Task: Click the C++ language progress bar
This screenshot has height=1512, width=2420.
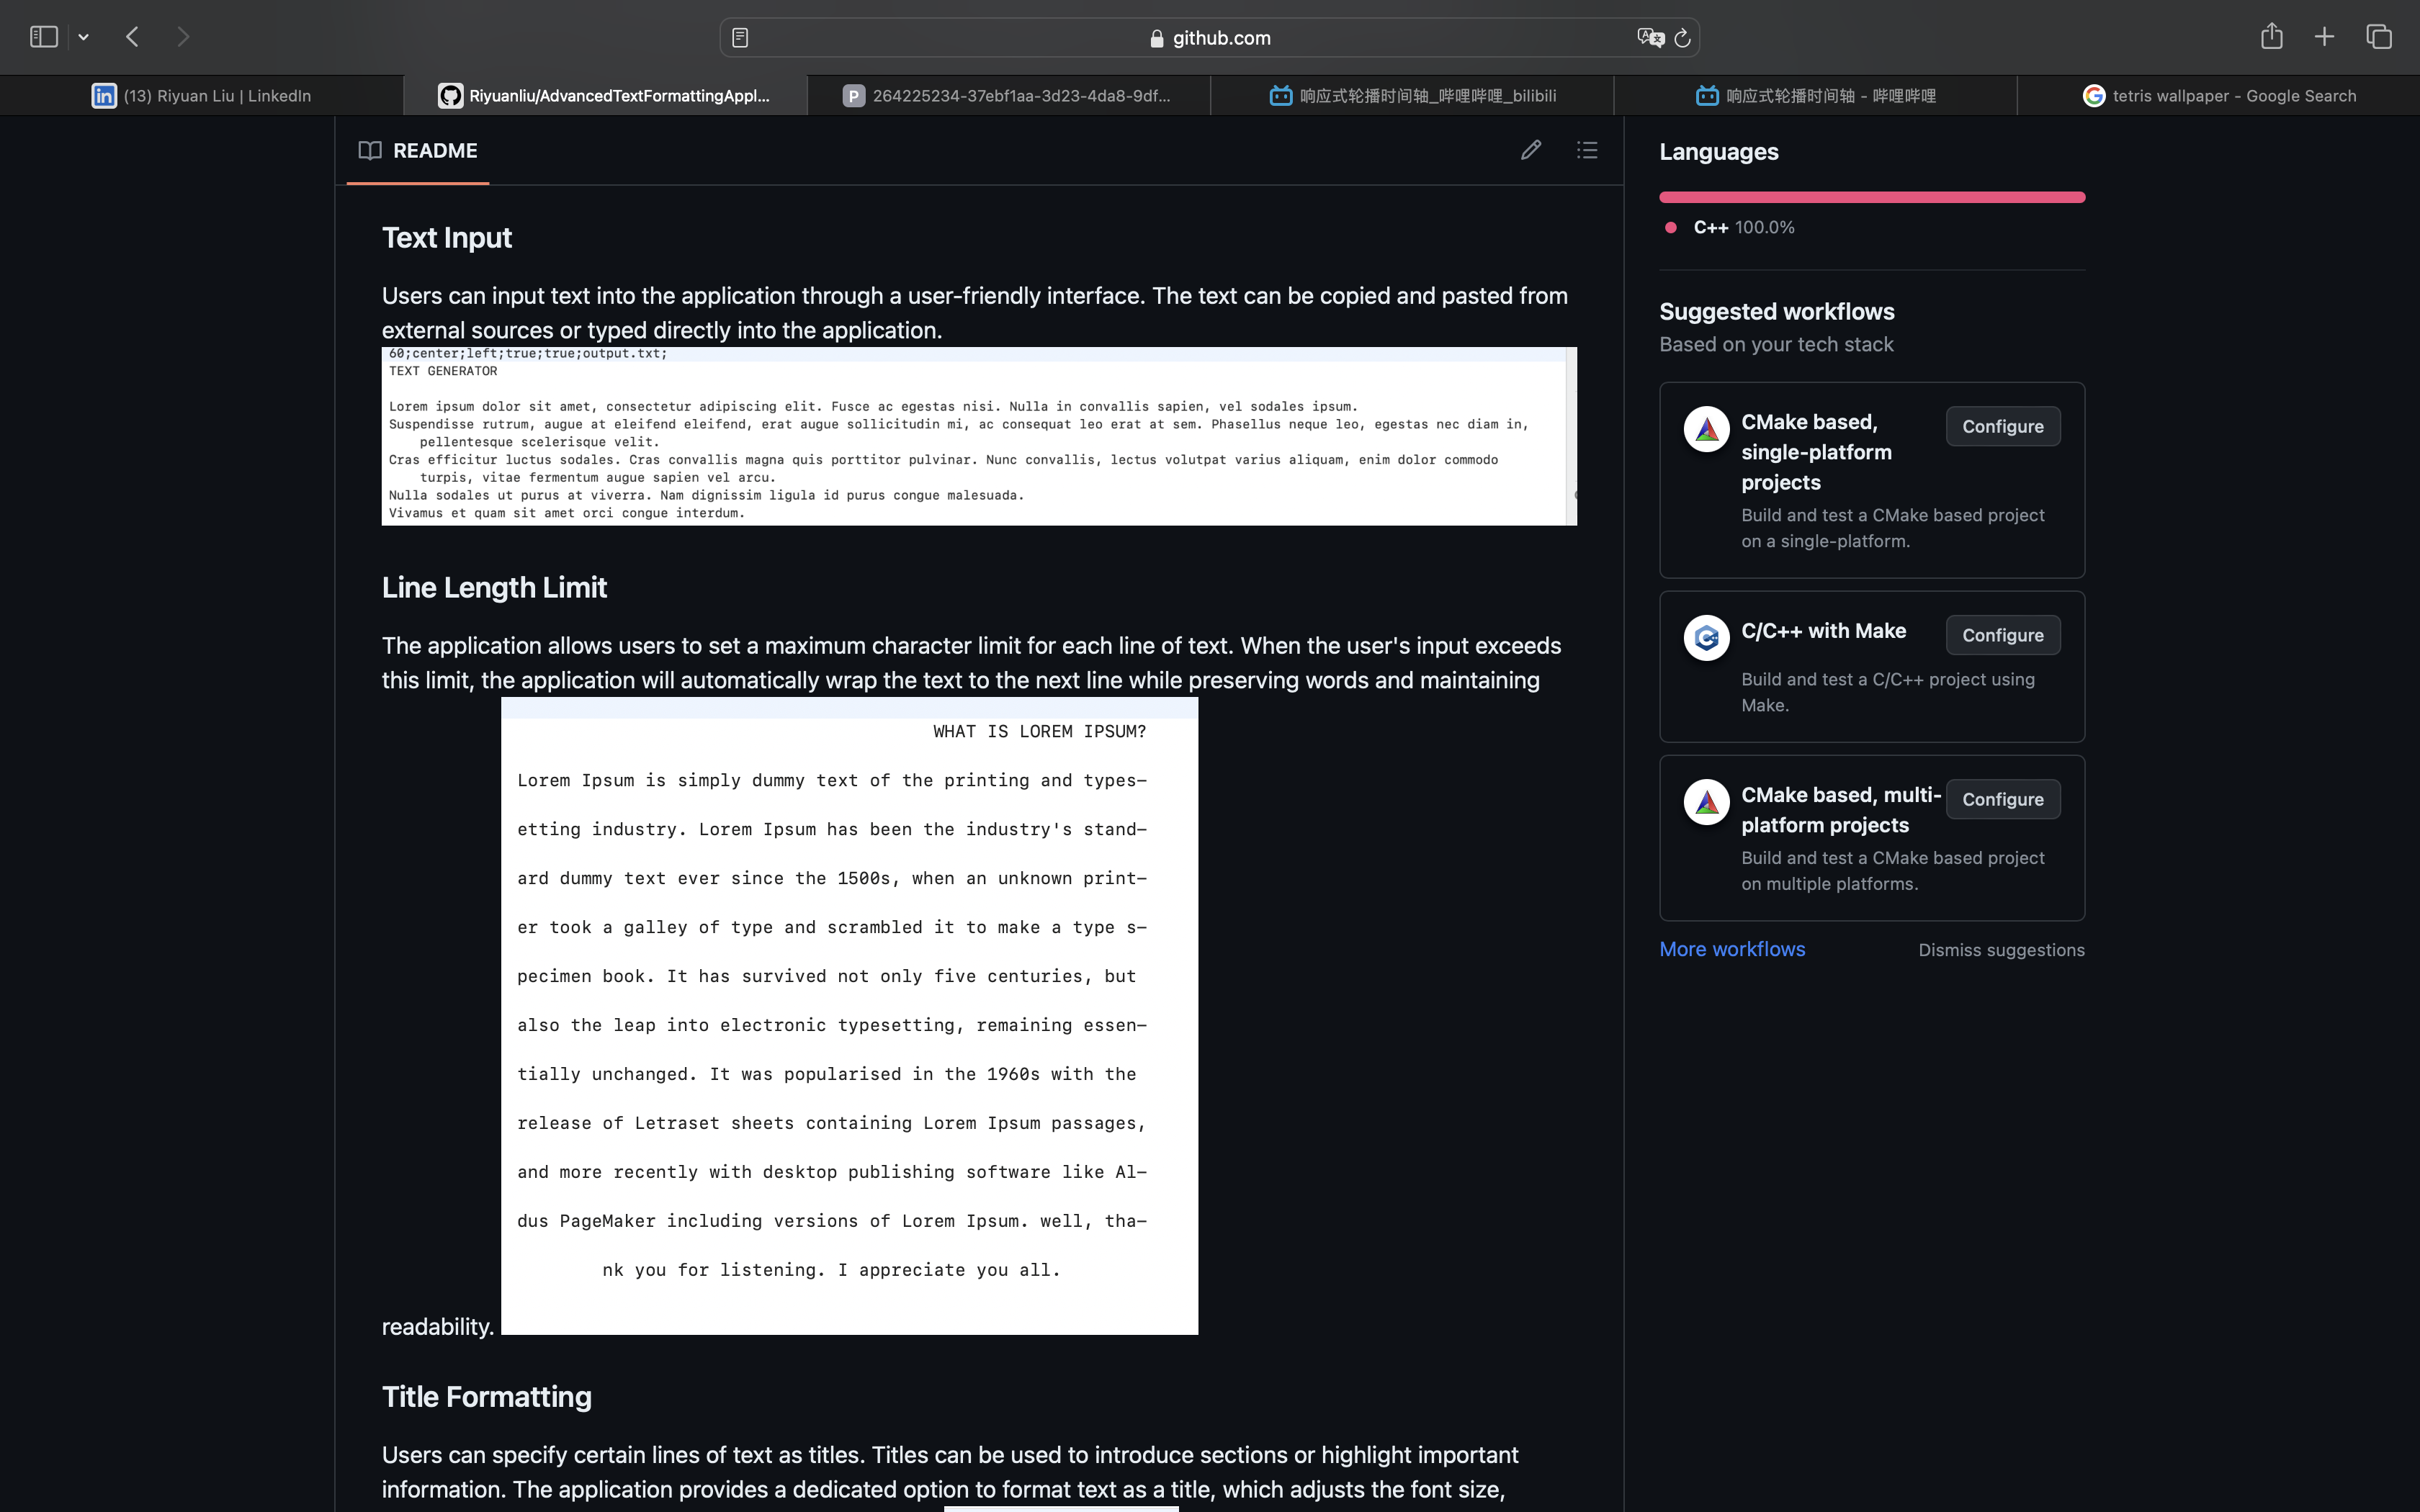Action: (x=1871, y=197)
